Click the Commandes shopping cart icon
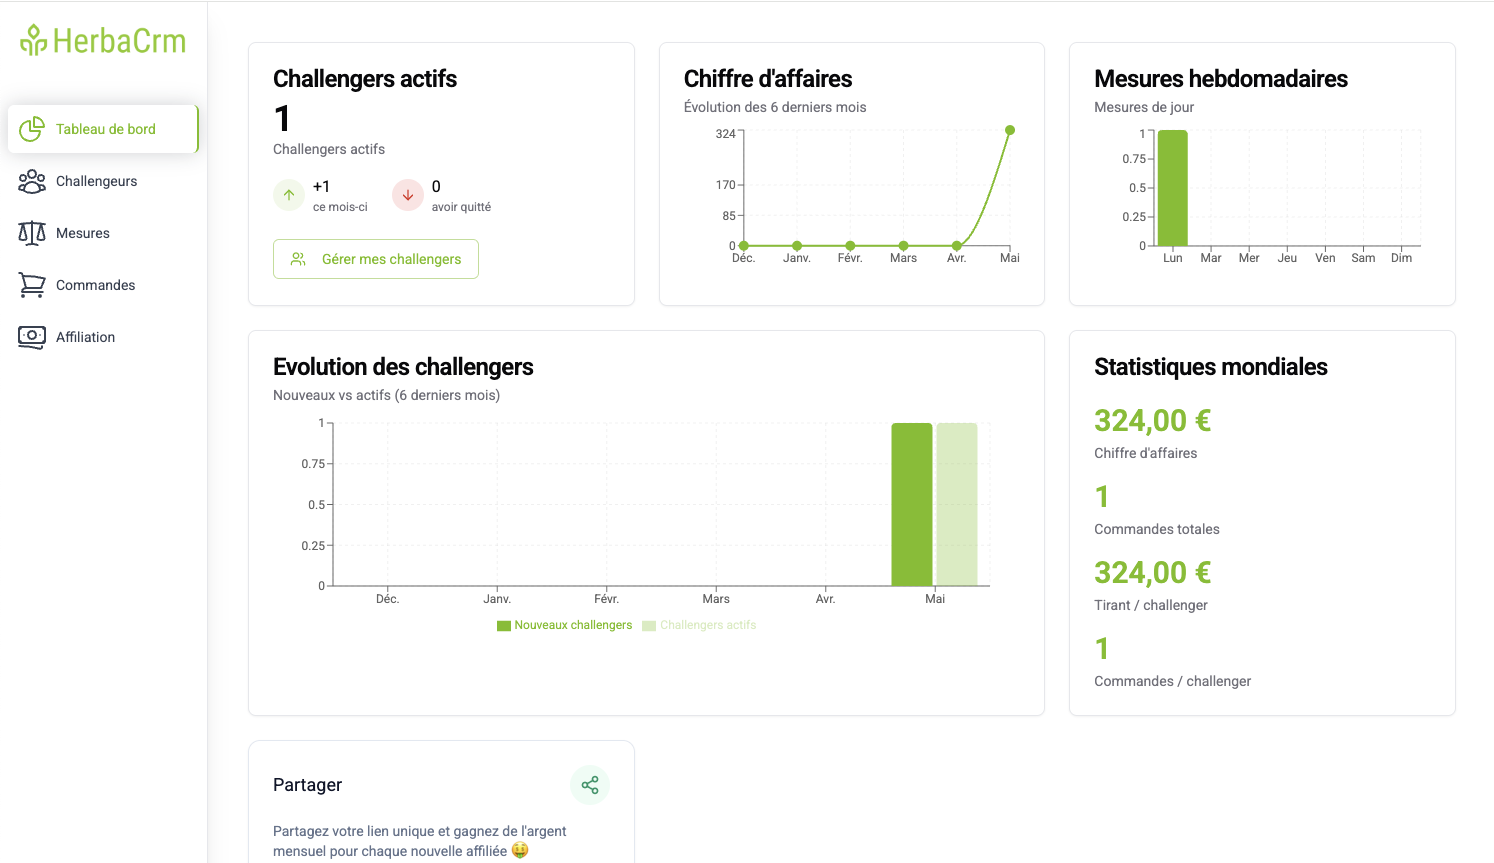1494x863 pixels. (x=32, y=285)
